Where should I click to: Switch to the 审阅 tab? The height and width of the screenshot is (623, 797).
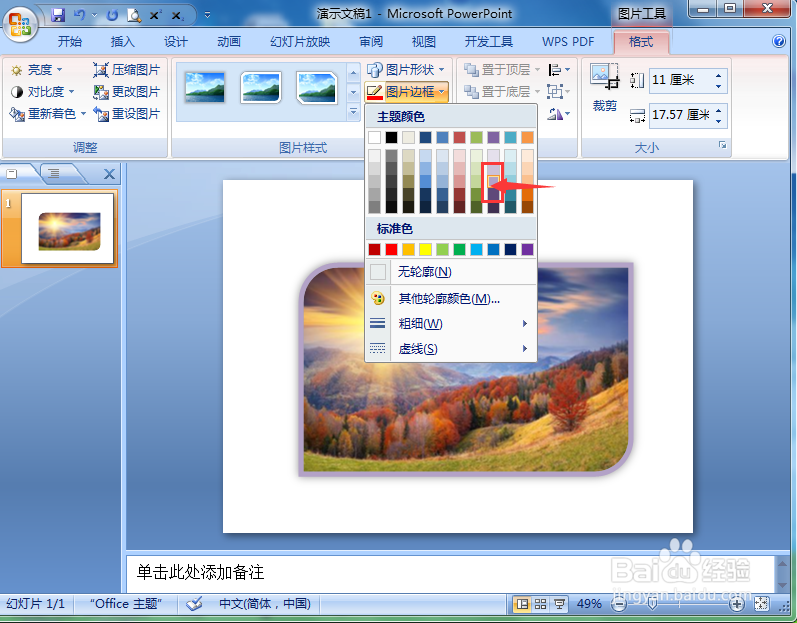[x=371, y=42]
